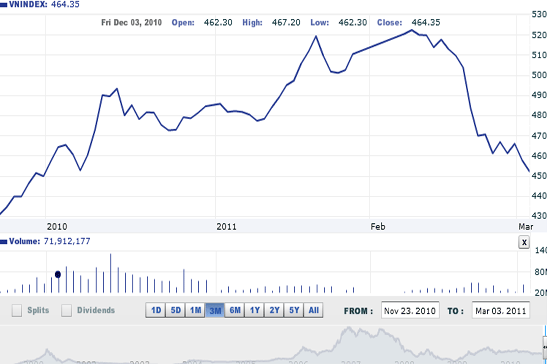The height and width of the screenshot is (364, 550).
Task: Click the date Fri Dec 03, 2010
Action: click(x=132, y=22)
